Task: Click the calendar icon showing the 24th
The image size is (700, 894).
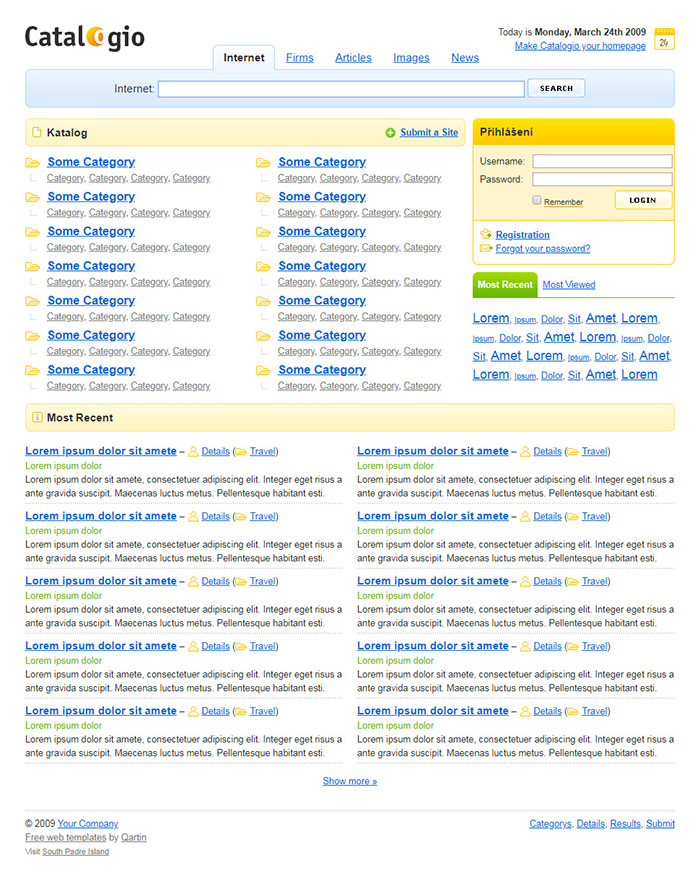Action: click(x=664, y=38)
